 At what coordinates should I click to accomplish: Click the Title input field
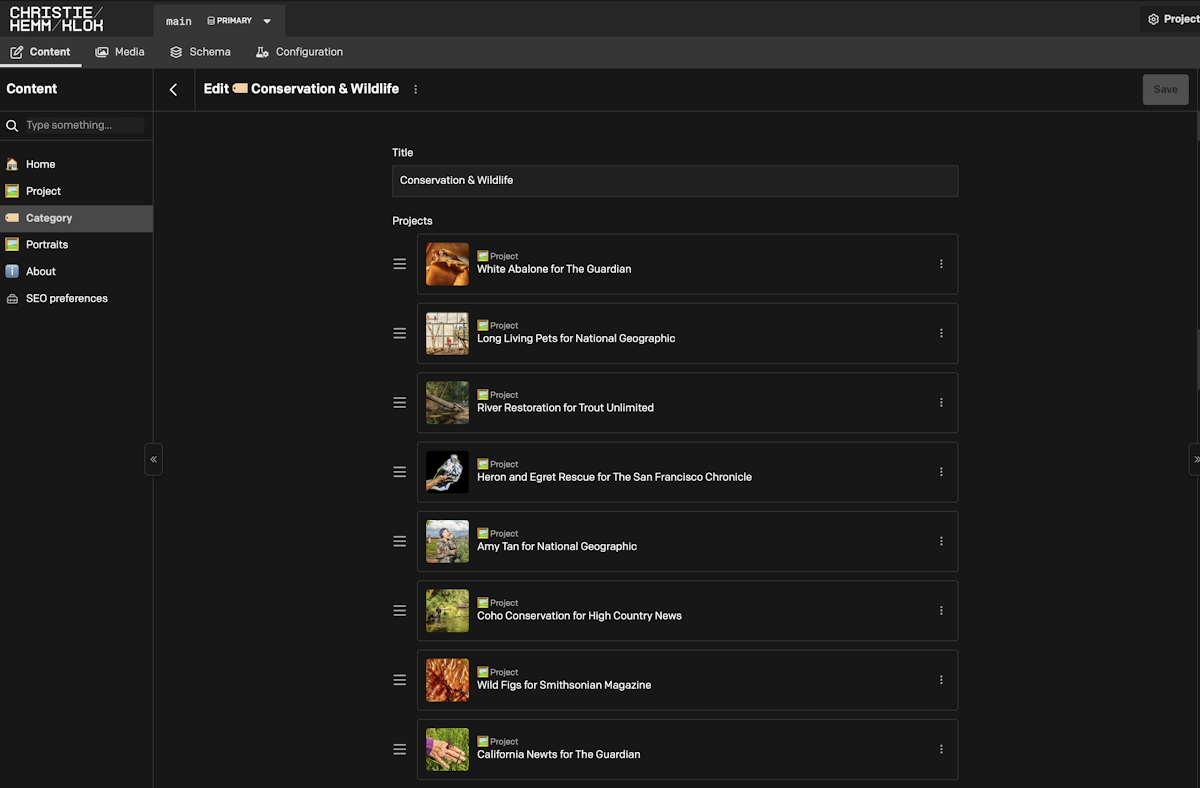pyautogui.click(x=675, y=181)
